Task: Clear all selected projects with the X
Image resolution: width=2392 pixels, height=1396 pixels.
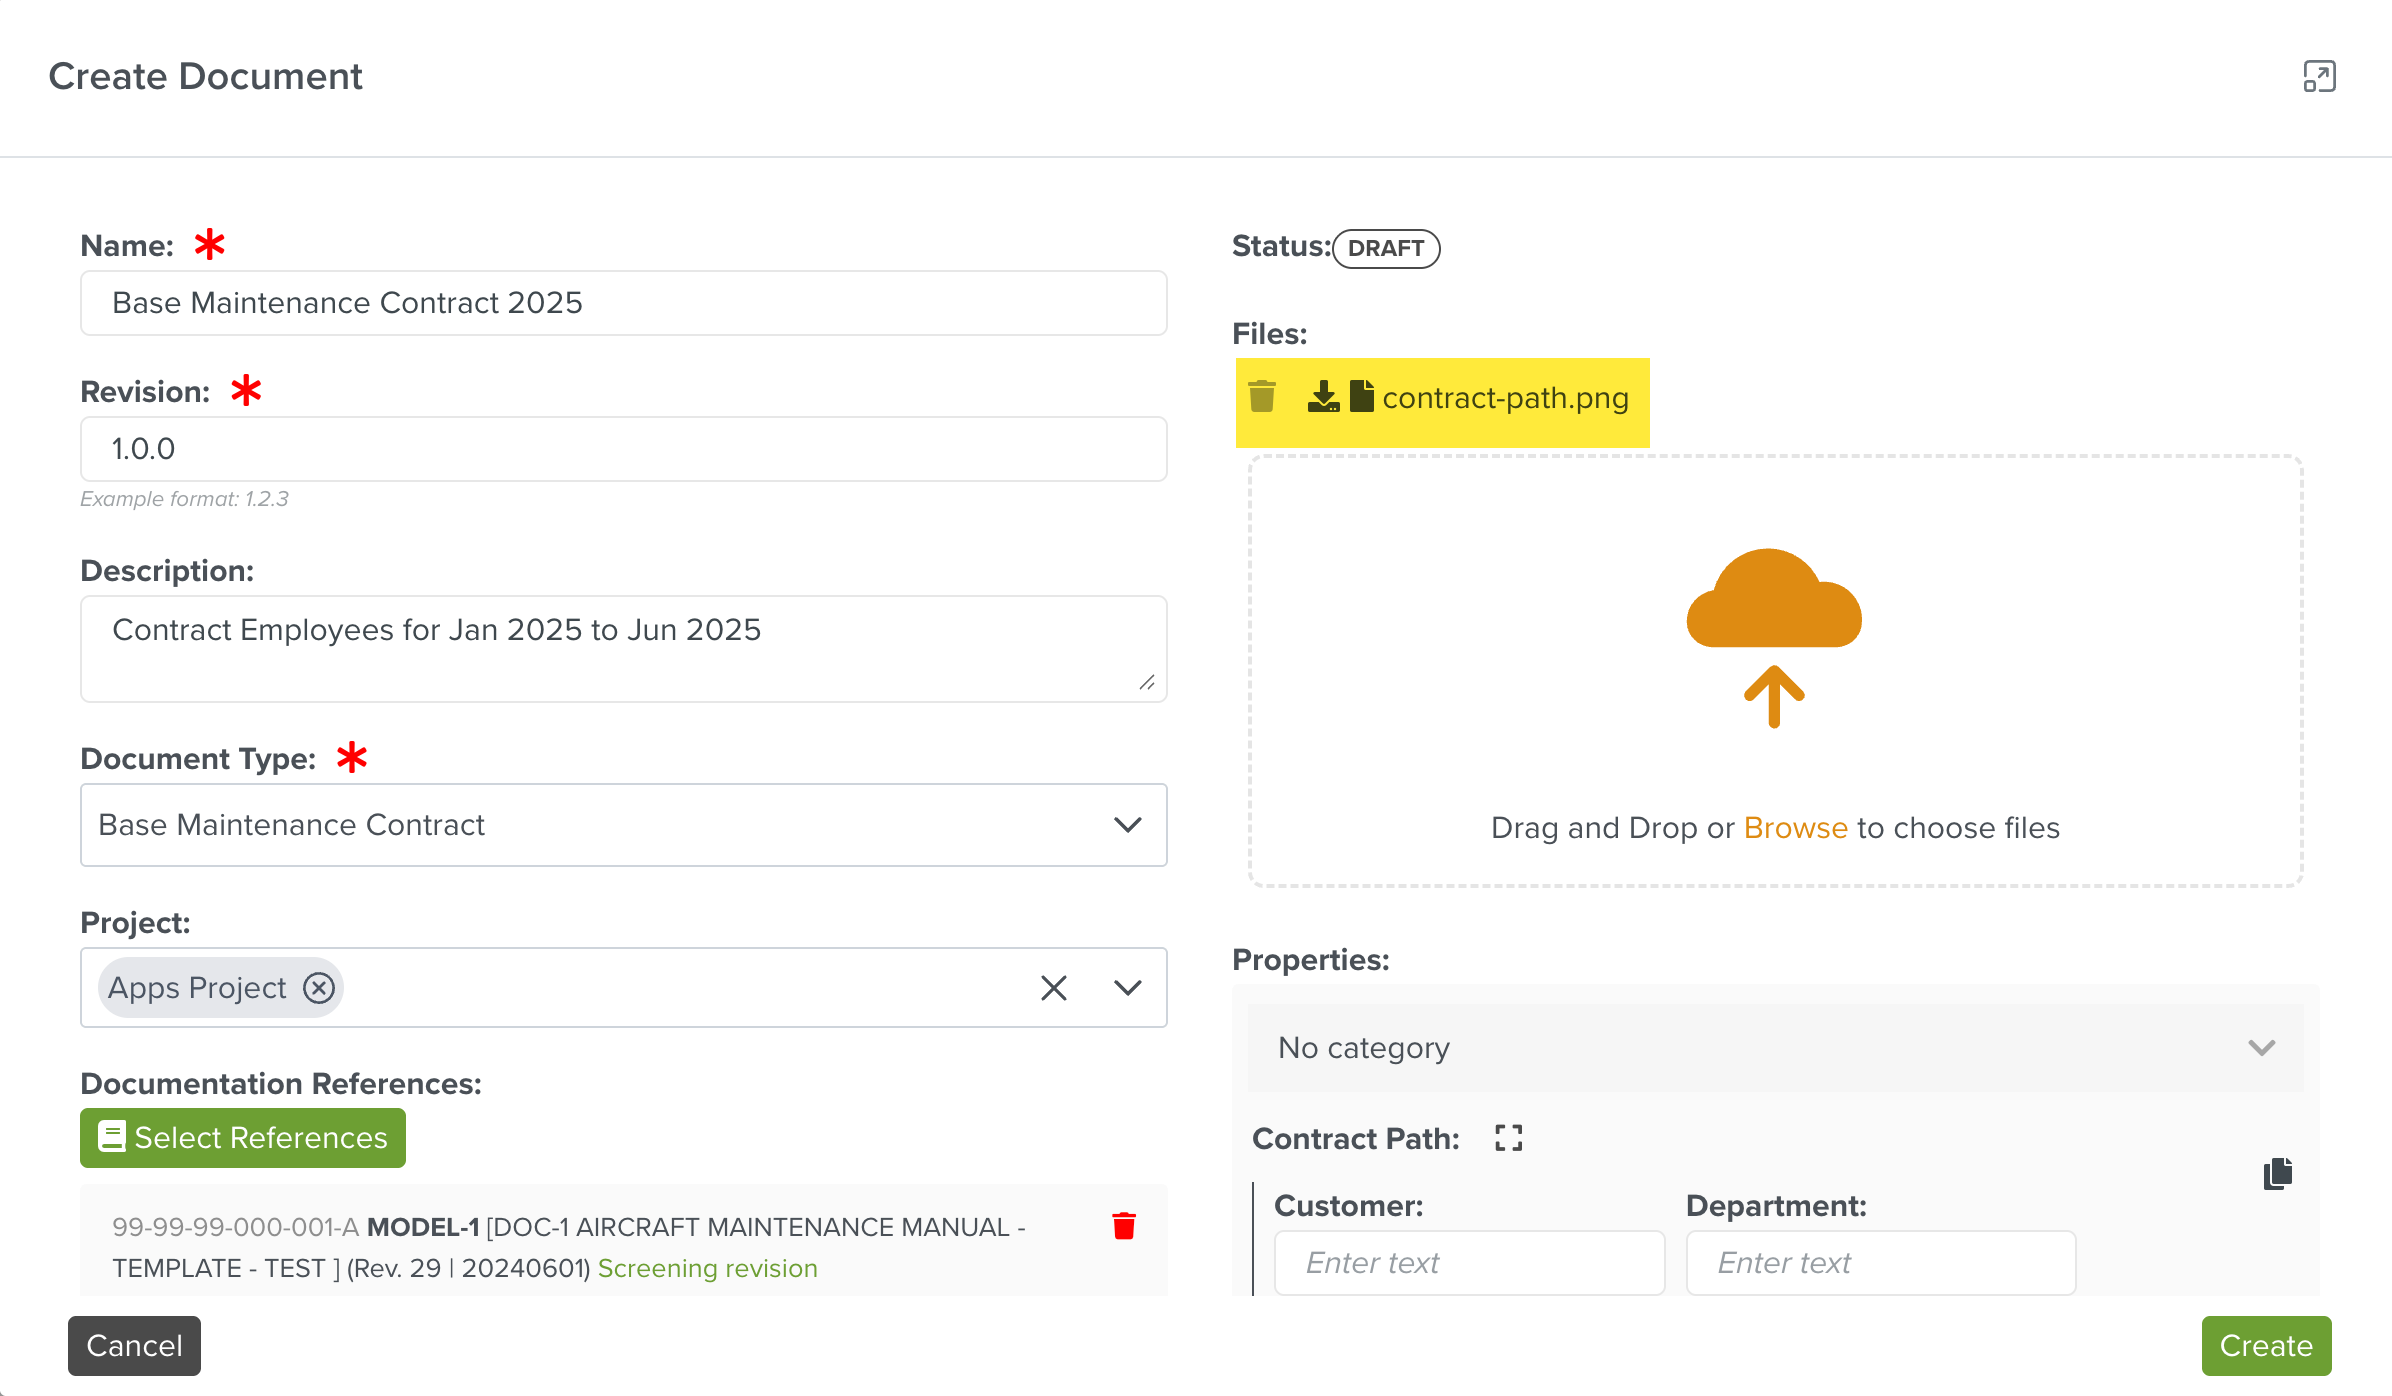Action: (x=1054, y=988)
